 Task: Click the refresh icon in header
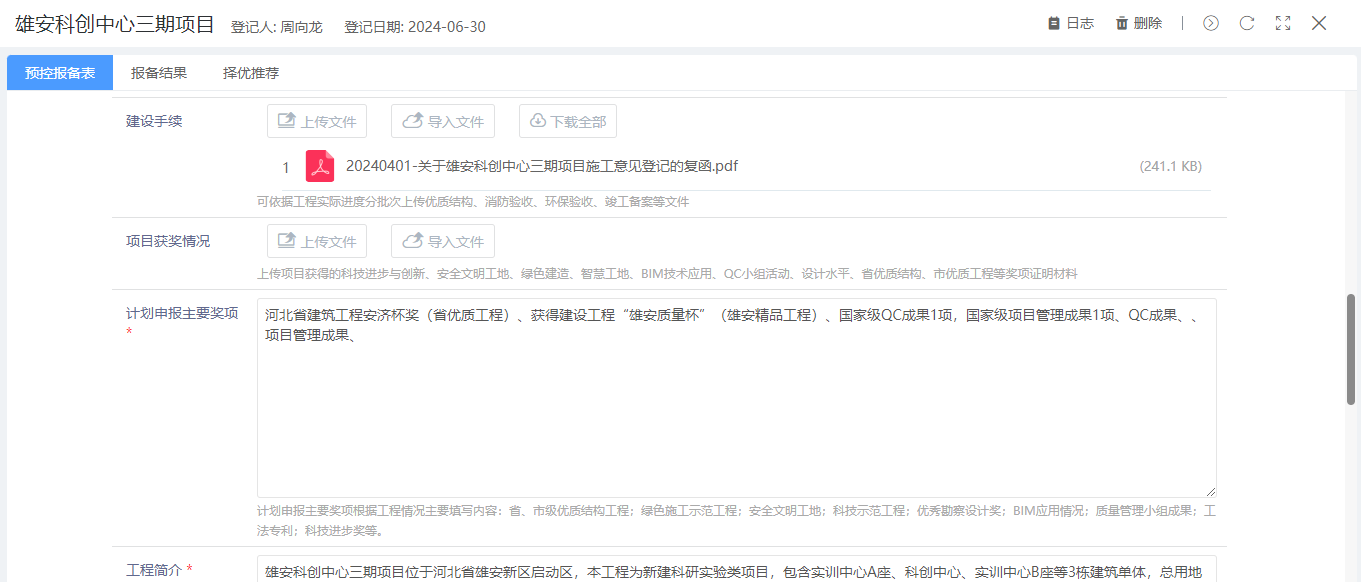click(x=1247, y=23)
